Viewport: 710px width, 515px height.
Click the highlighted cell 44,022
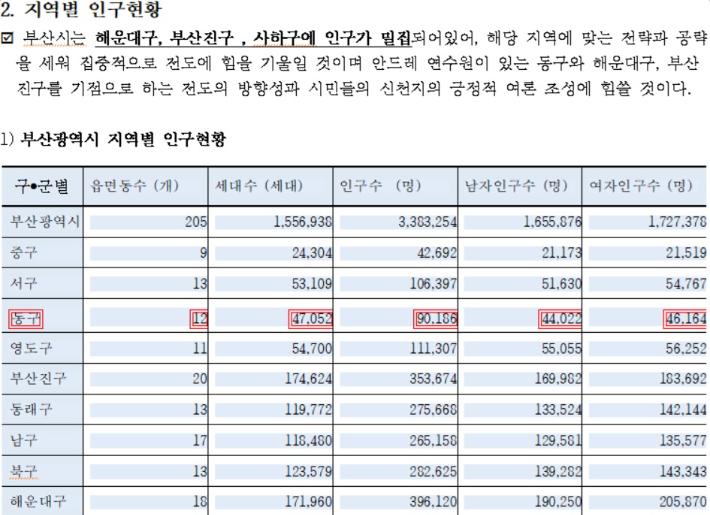click(x=561, y=319)
